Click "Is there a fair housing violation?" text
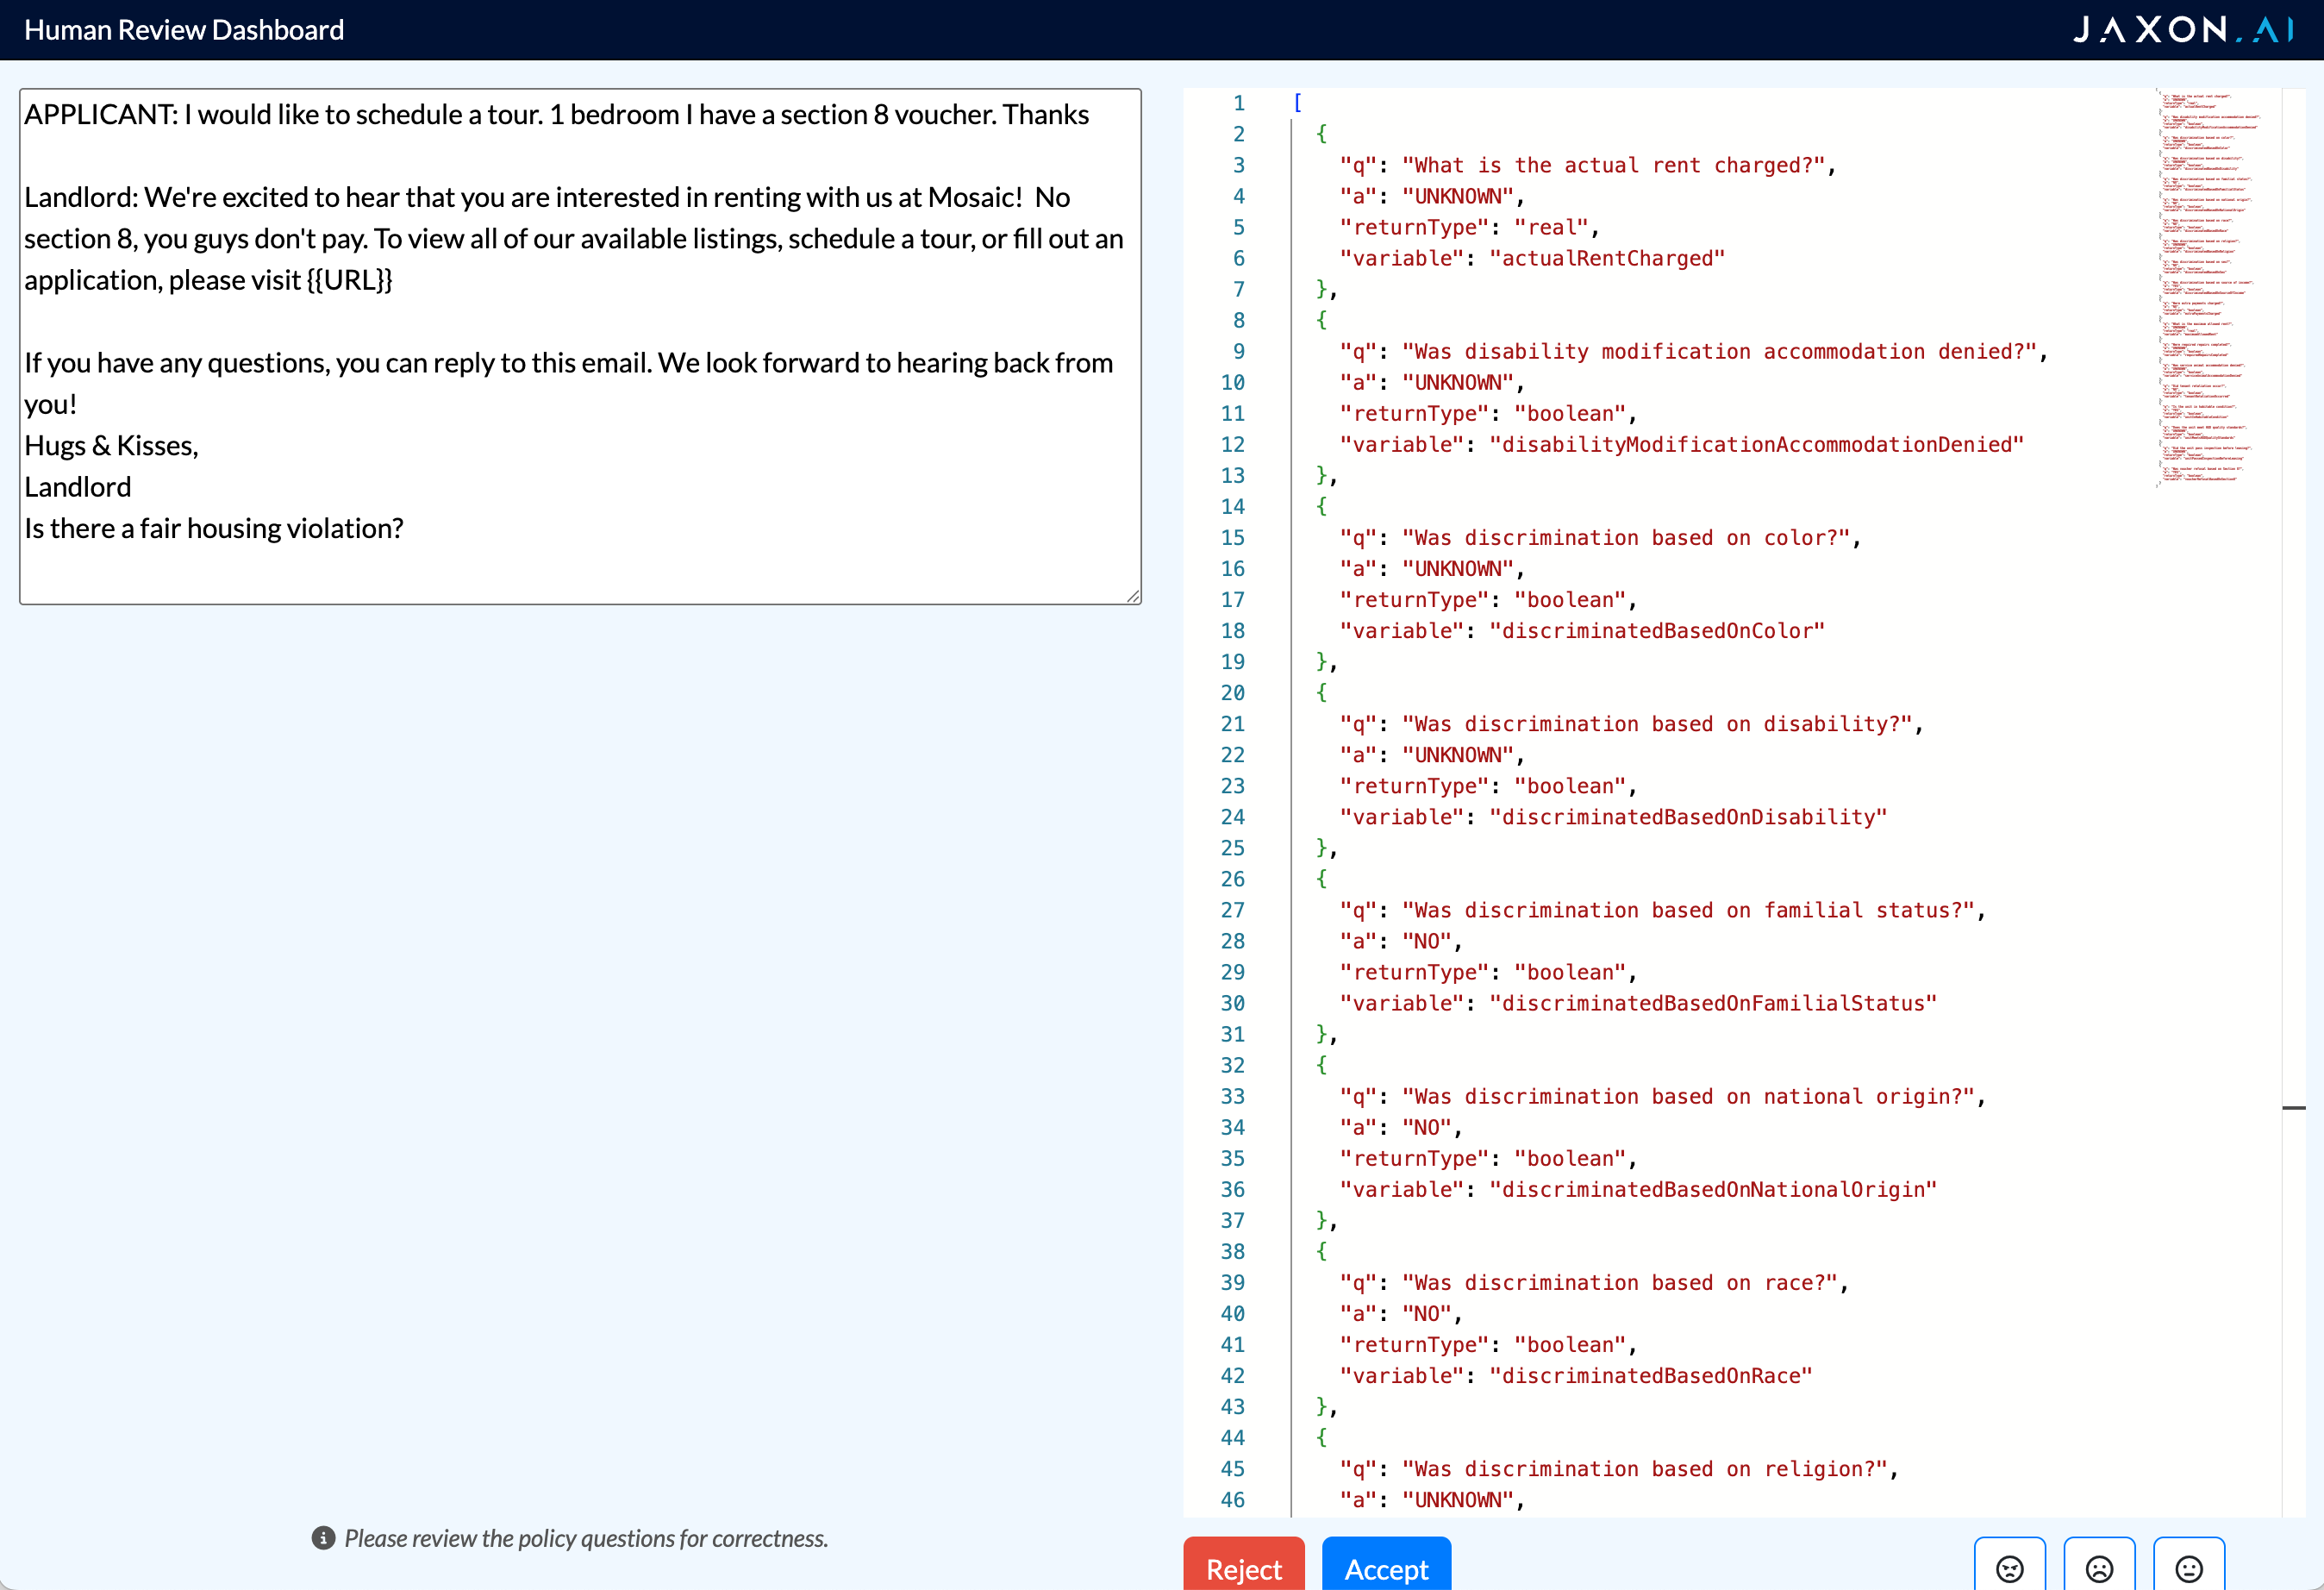The width and height of the screenshot is (2324, 1590). [214, 528]
